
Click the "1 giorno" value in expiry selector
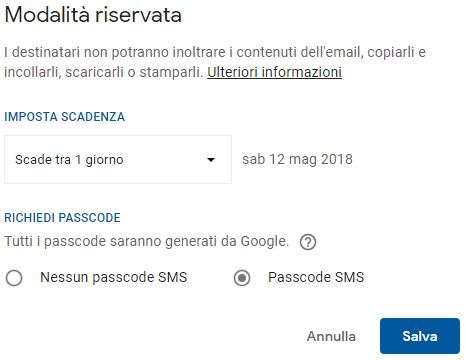(99, 160)
